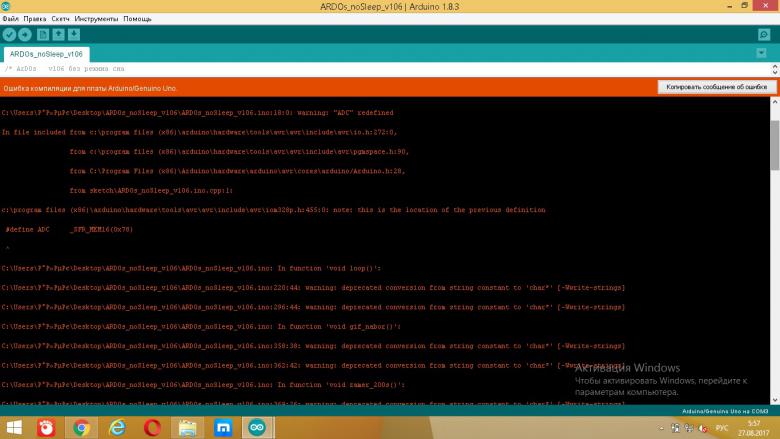Click the ino:296:44 deprecated conversion warning

313,307
